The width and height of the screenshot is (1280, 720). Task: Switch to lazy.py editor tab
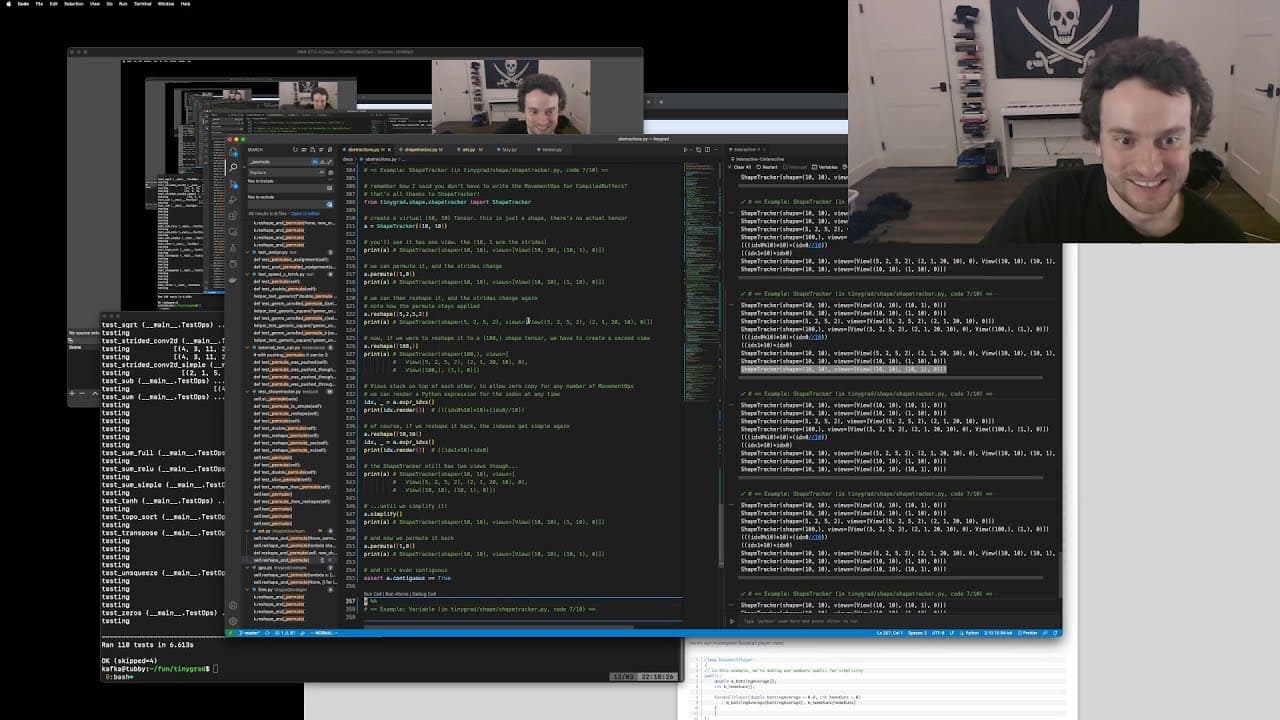coord(509,150)
